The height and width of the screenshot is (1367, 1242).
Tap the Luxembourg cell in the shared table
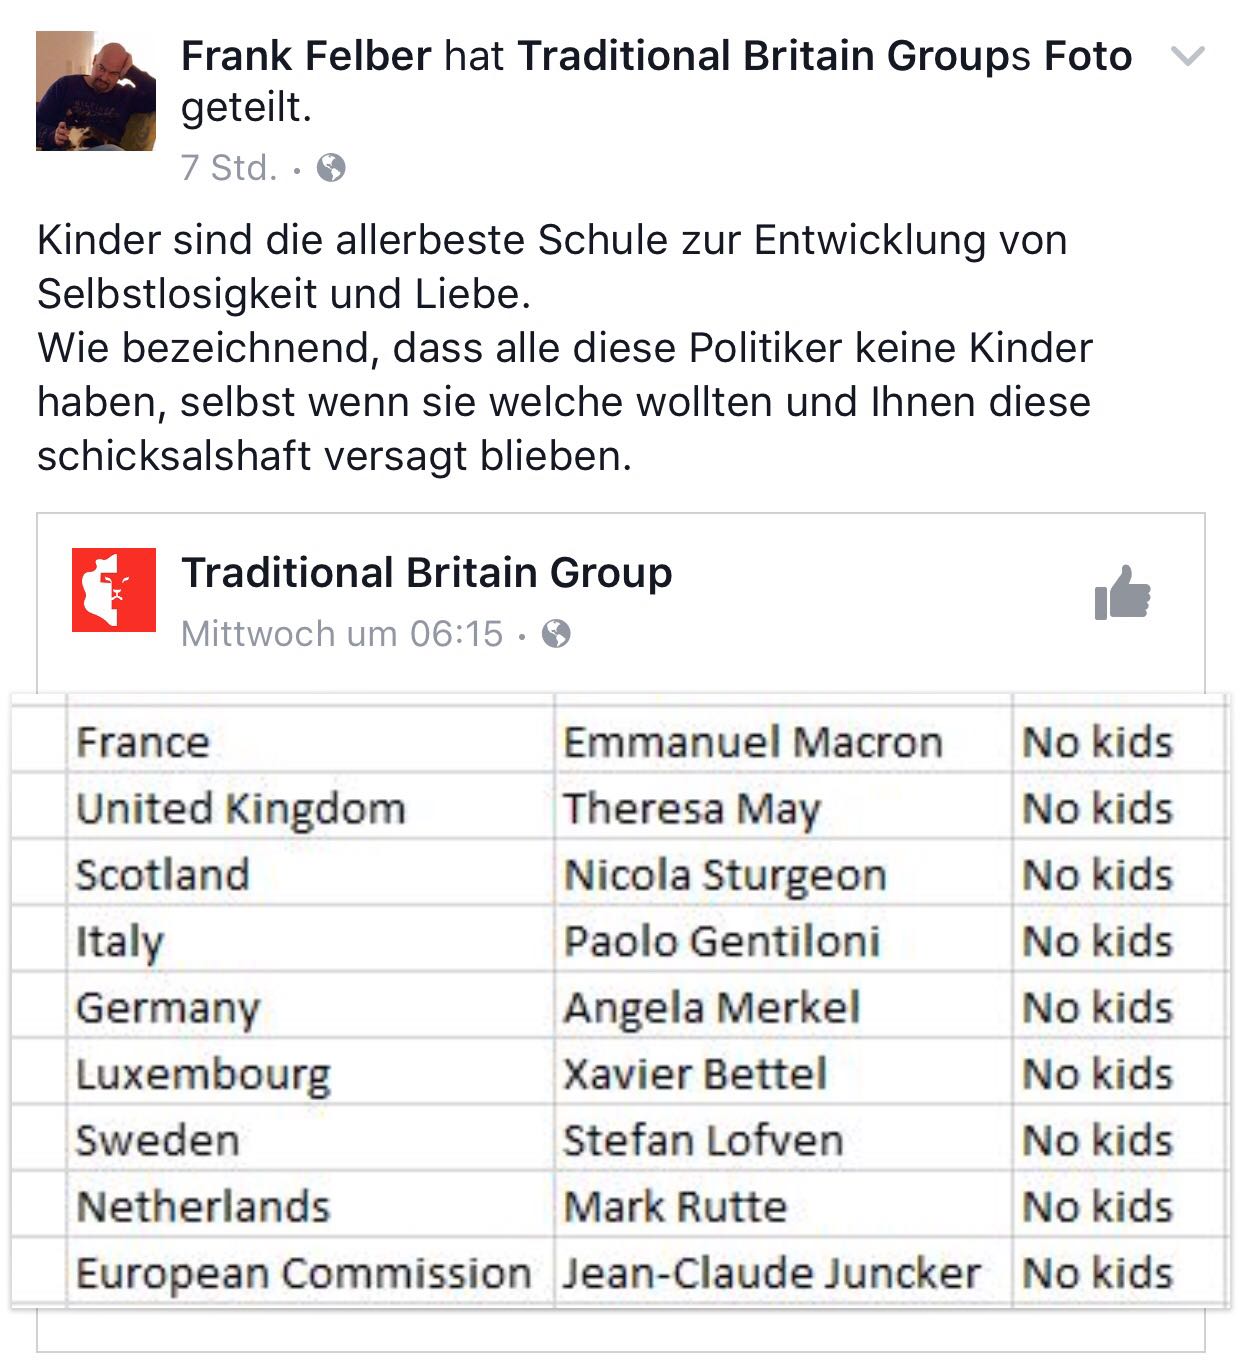[x=311, y=1073]
